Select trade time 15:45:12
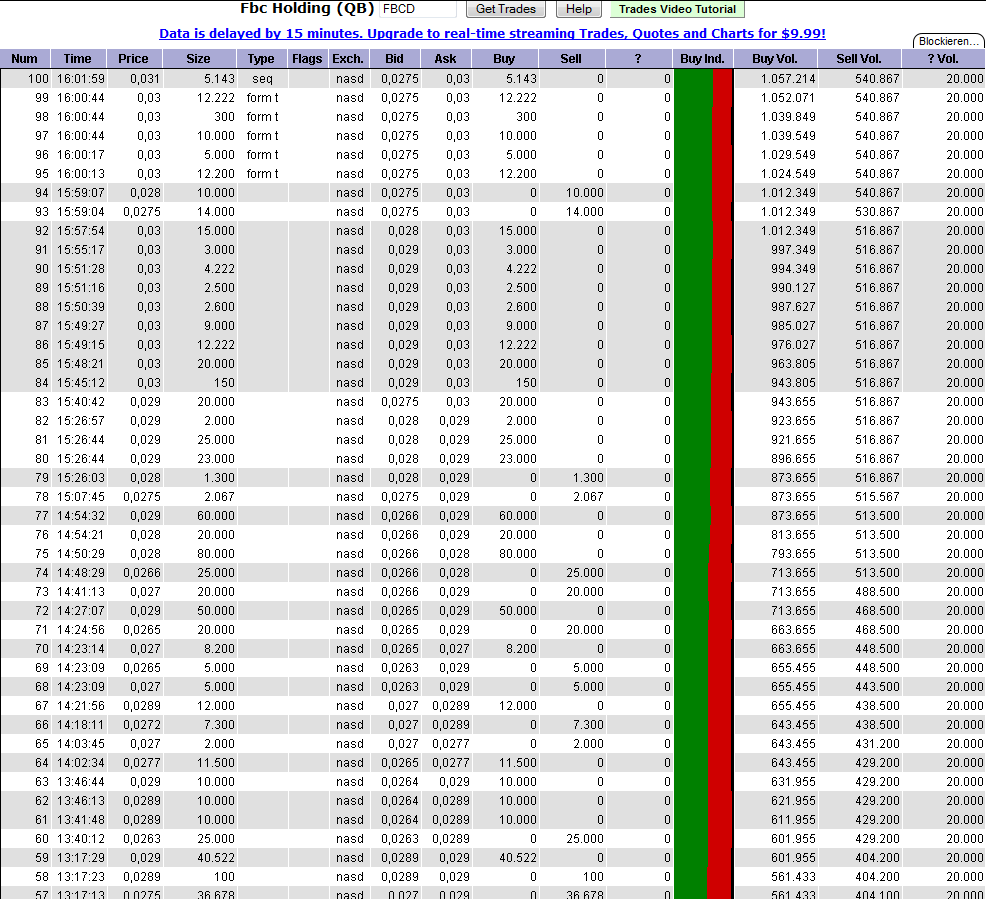986x899 pixels. [x=81, y=382]
